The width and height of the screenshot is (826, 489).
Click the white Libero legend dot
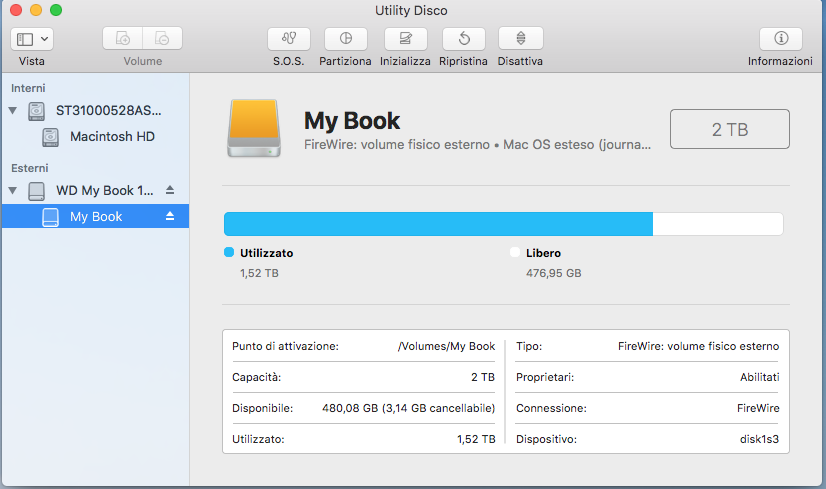[x=515, y=252]
